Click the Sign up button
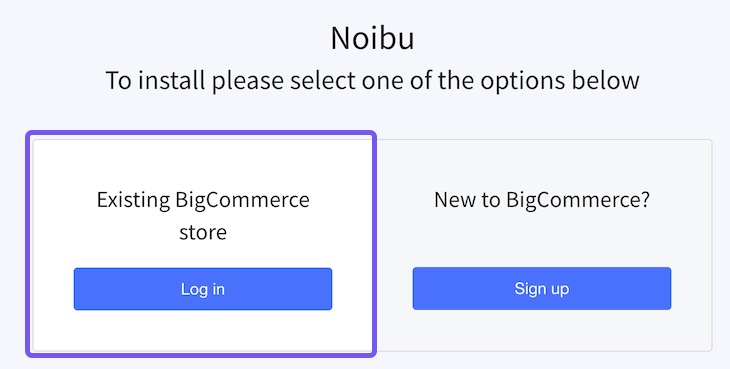 tap(541, 288)
